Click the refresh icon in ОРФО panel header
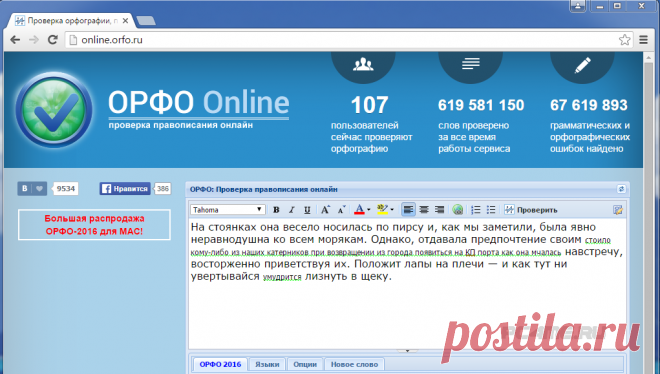This screenshot has height=374, width=660. tap(621, 189)
